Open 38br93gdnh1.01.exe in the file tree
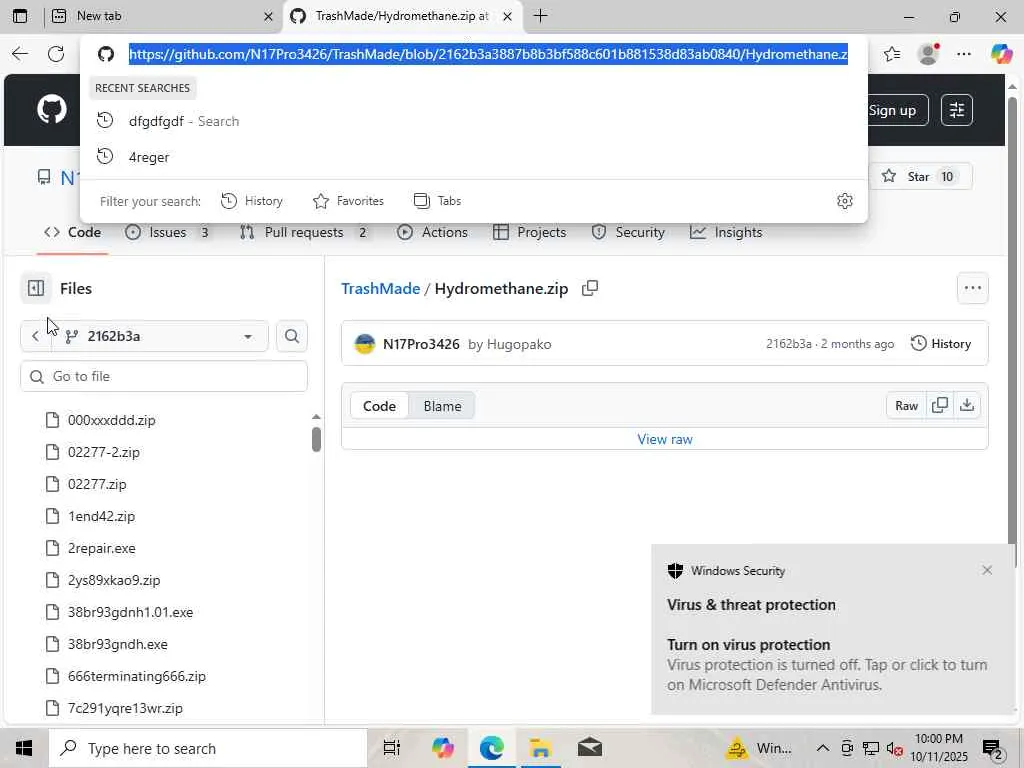1024x768 pixels. (131, 613)
